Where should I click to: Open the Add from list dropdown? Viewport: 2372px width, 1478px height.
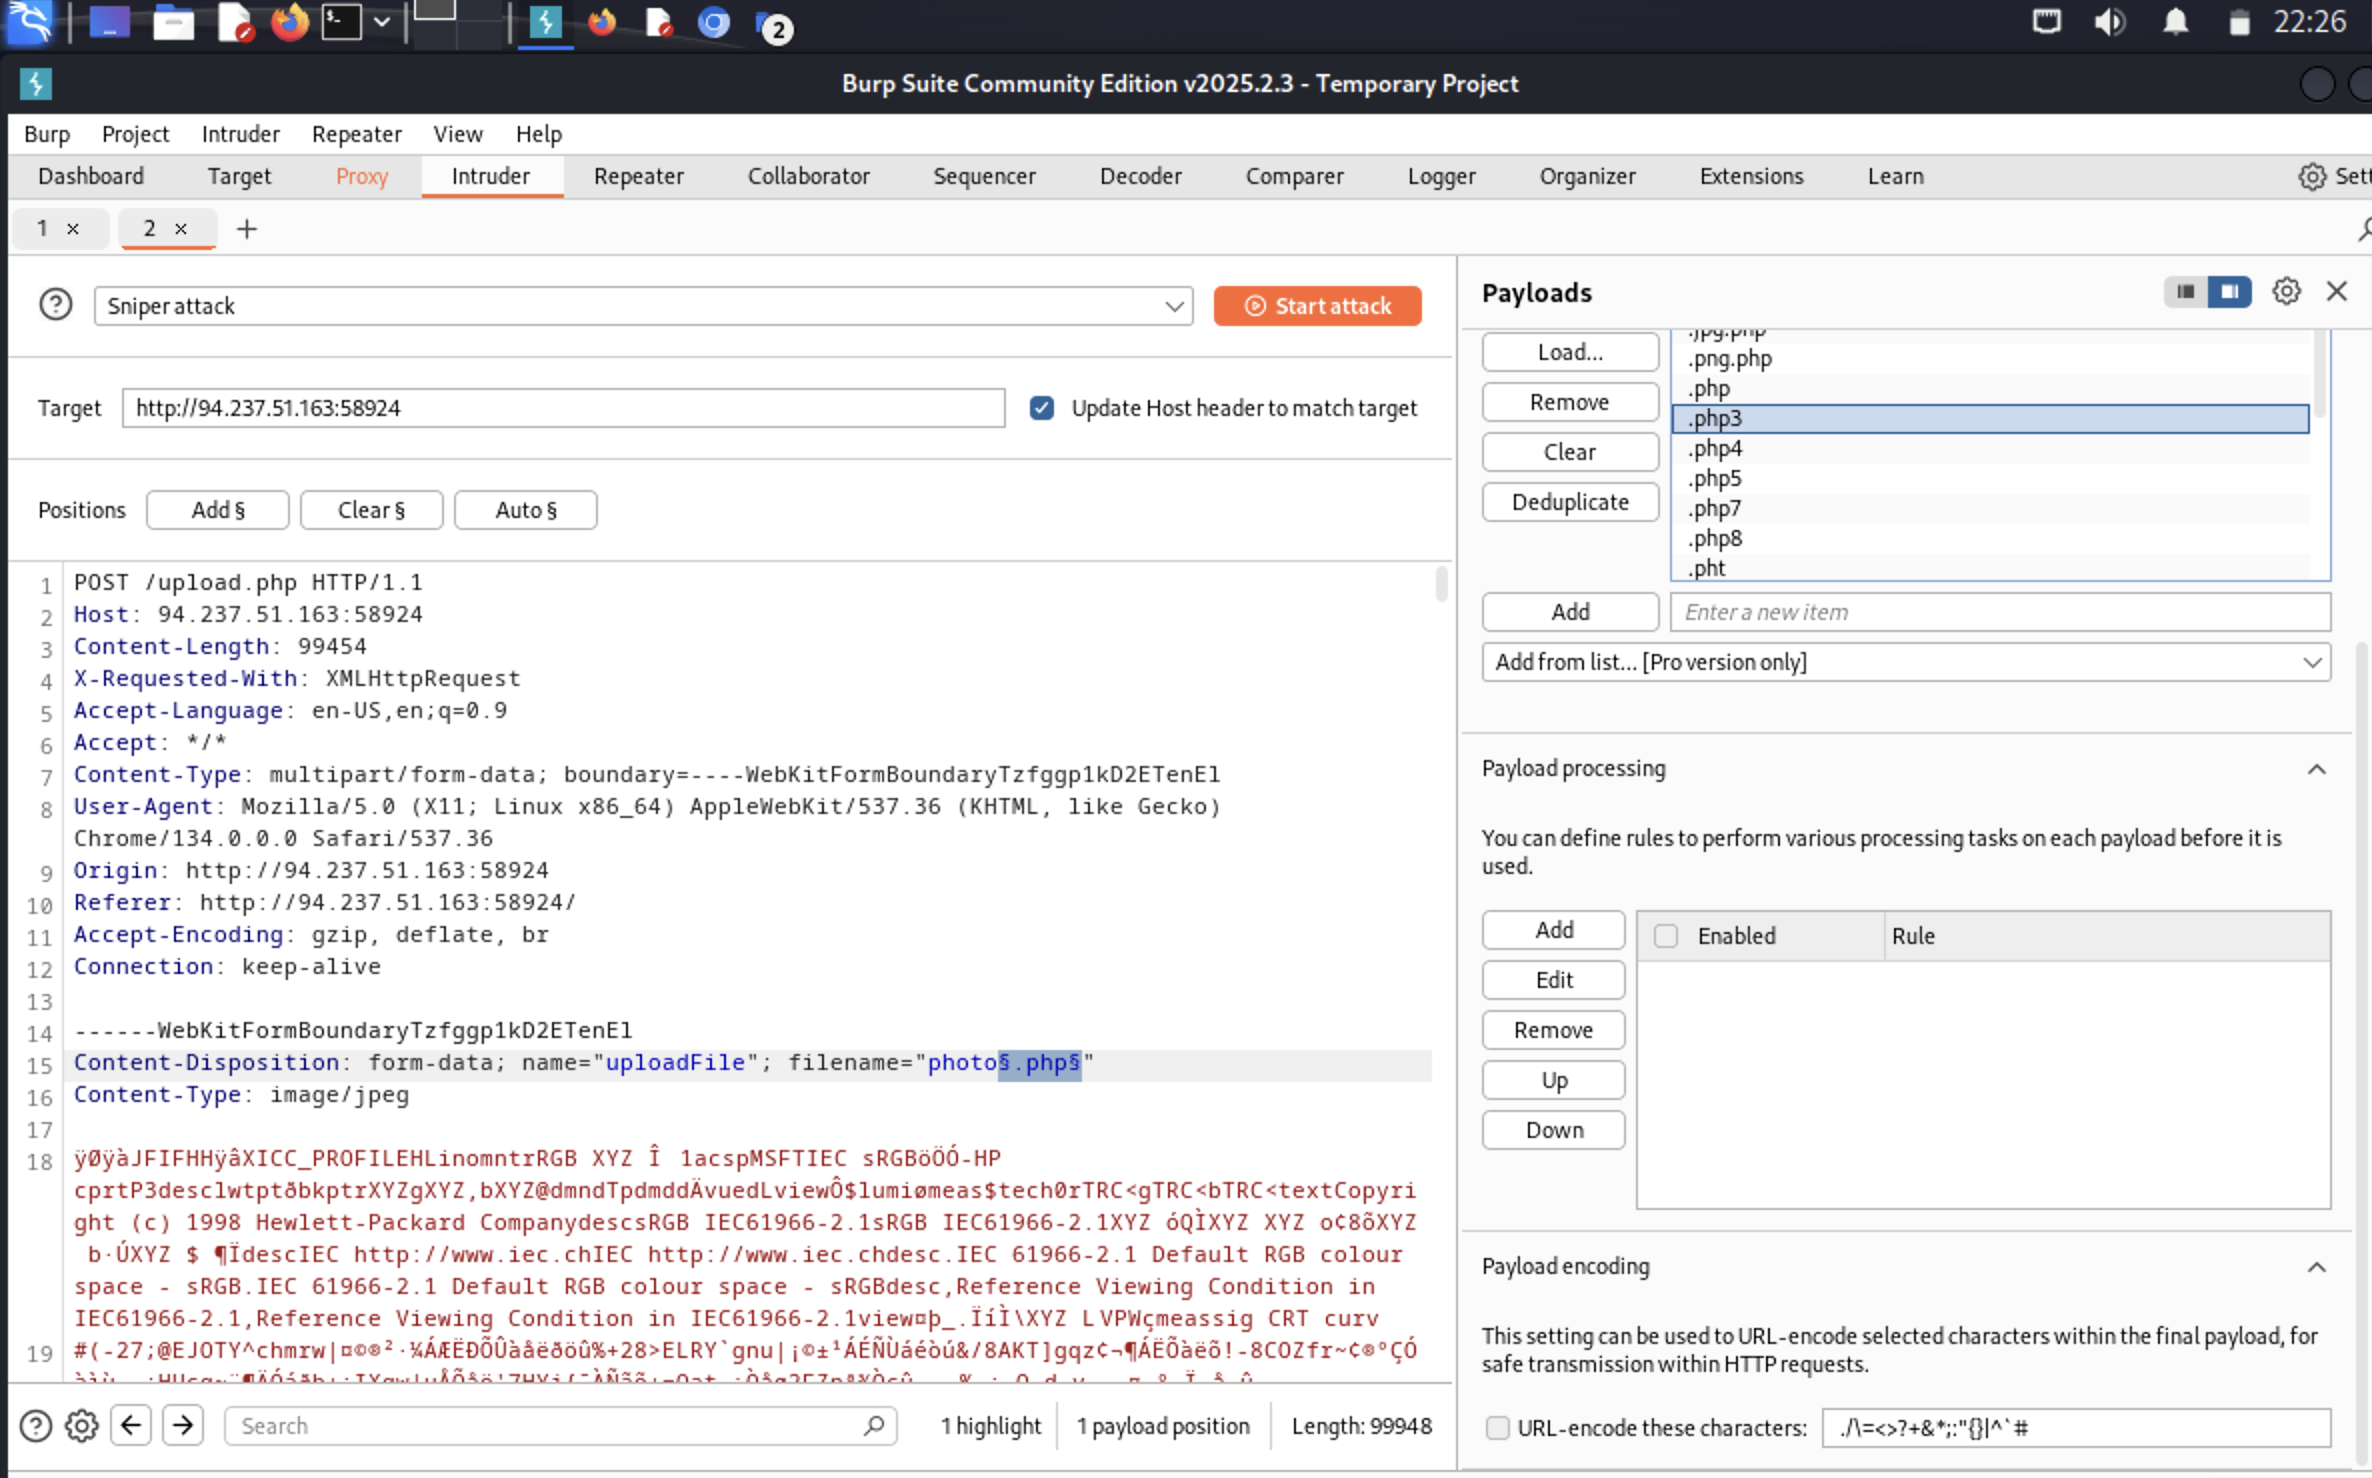(1906, 662)
